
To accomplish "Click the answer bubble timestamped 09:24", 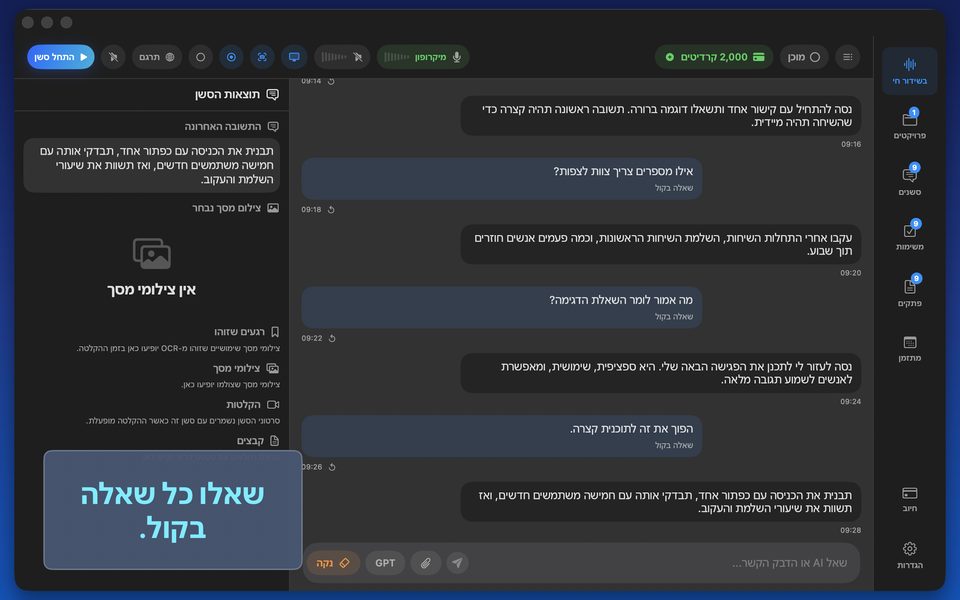I will [x=661, y=373].
